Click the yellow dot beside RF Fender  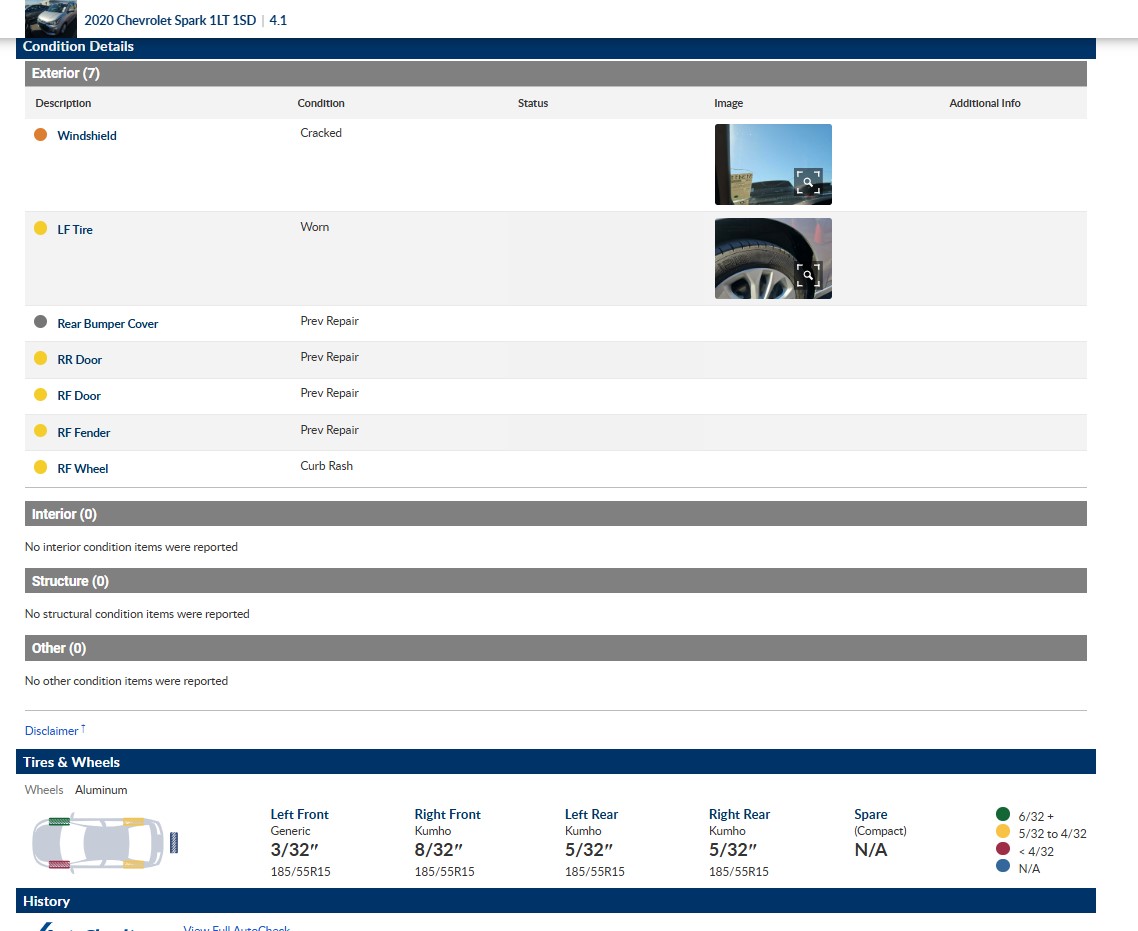(x=41, y=430)
